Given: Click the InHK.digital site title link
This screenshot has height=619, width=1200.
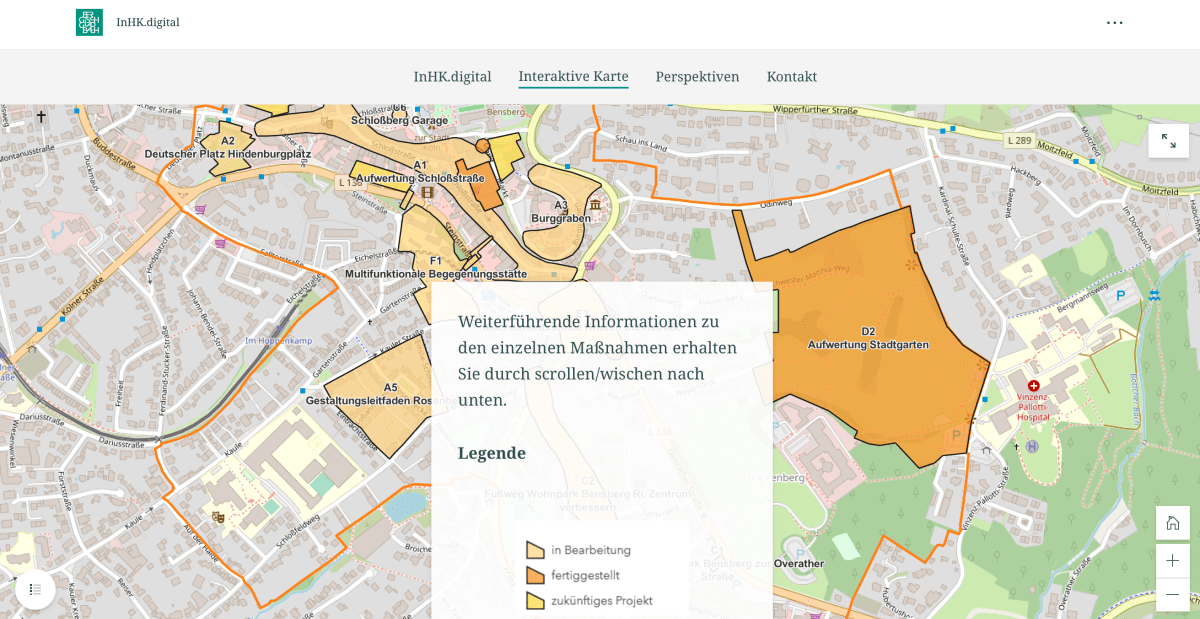Looking at the screenshot, I should pos(148,22).
